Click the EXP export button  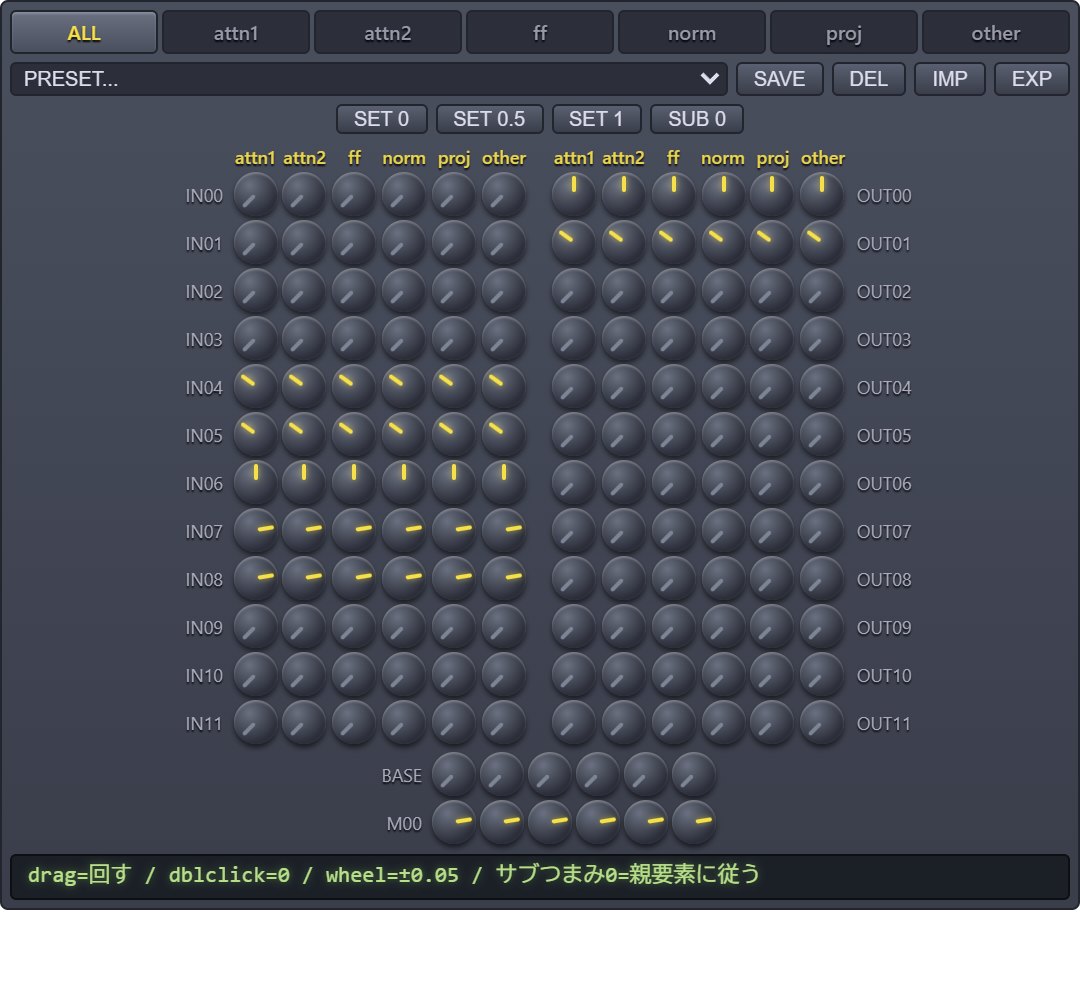[1032, 79]
